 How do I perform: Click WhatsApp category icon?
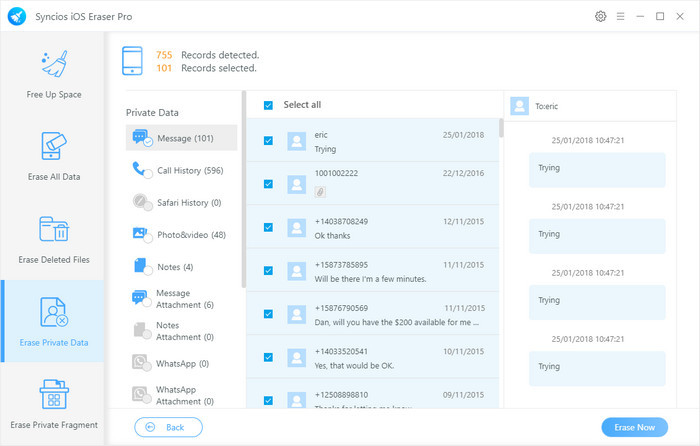141,363
